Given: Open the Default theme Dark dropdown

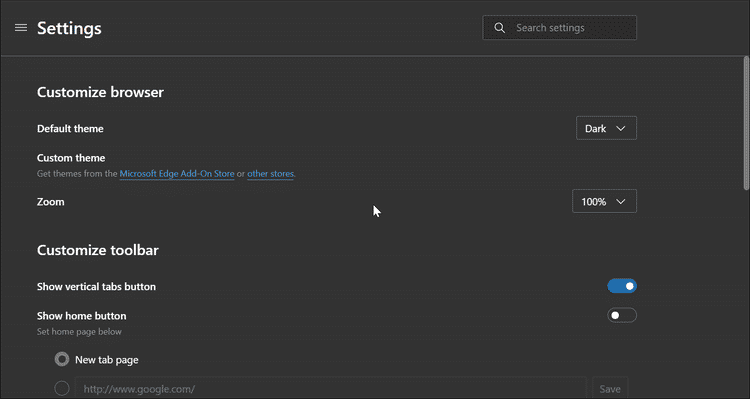Looking at the screenshot, I should pos(606,128).
